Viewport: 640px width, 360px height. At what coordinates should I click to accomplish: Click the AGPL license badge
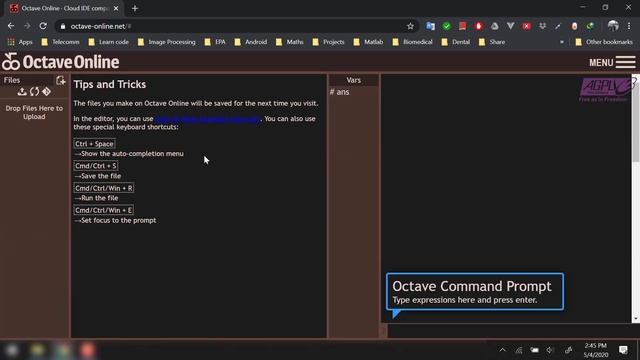[607, 90]
